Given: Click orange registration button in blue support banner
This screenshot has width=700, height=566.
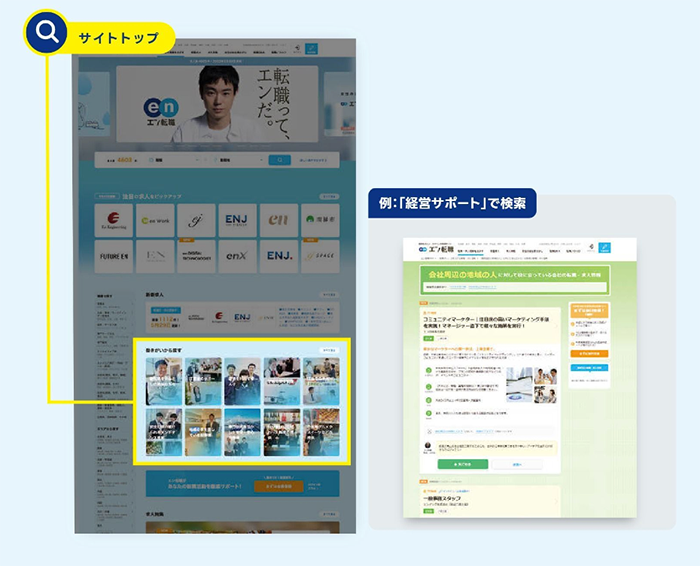Looking at the screenshot, I should 279,486.
